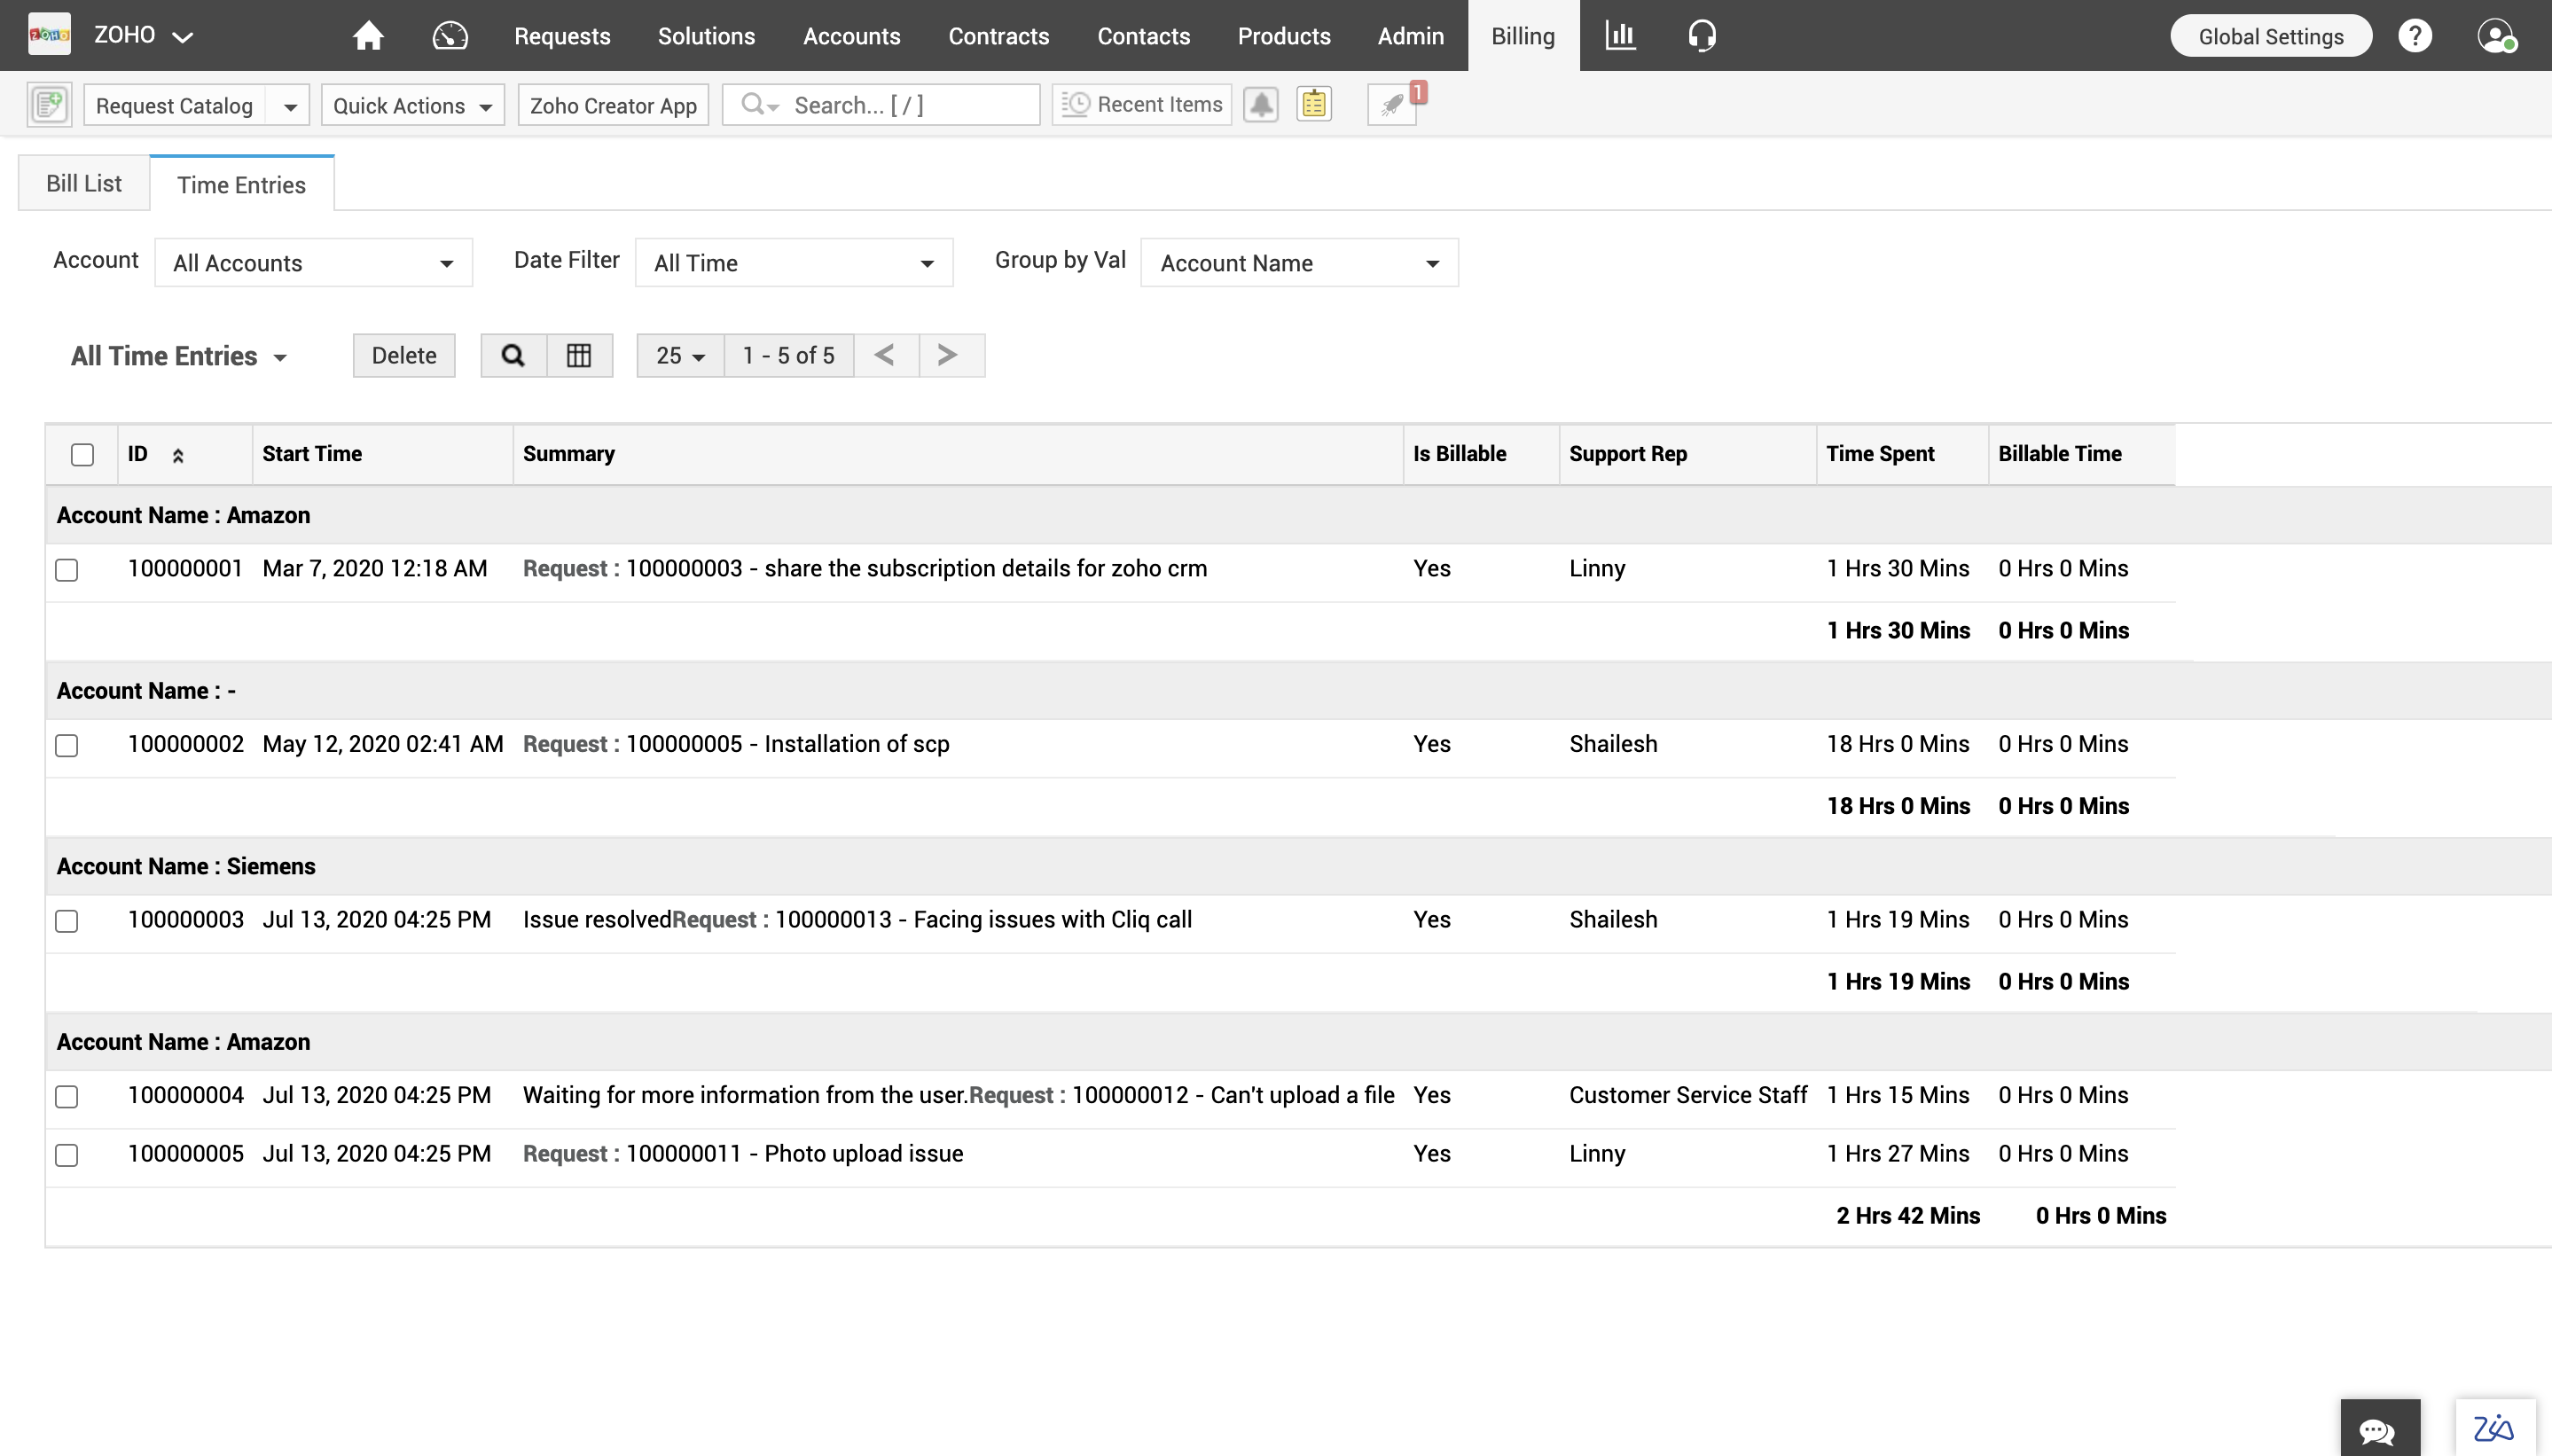Open the help question mark icon
Viewport: 2552px width, 1456px height.
click(2414, 36)
